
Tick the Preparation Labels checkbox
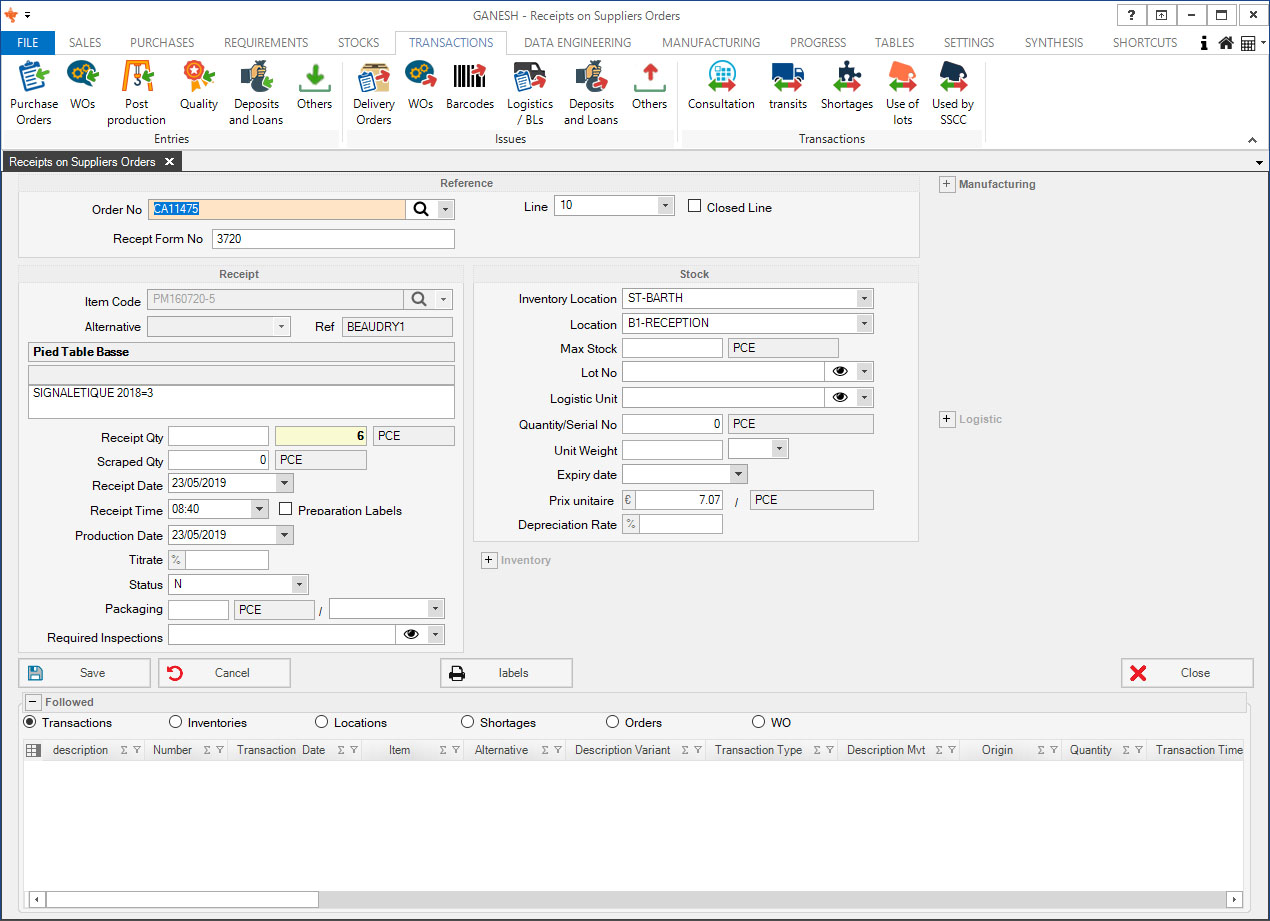(286, 509)
